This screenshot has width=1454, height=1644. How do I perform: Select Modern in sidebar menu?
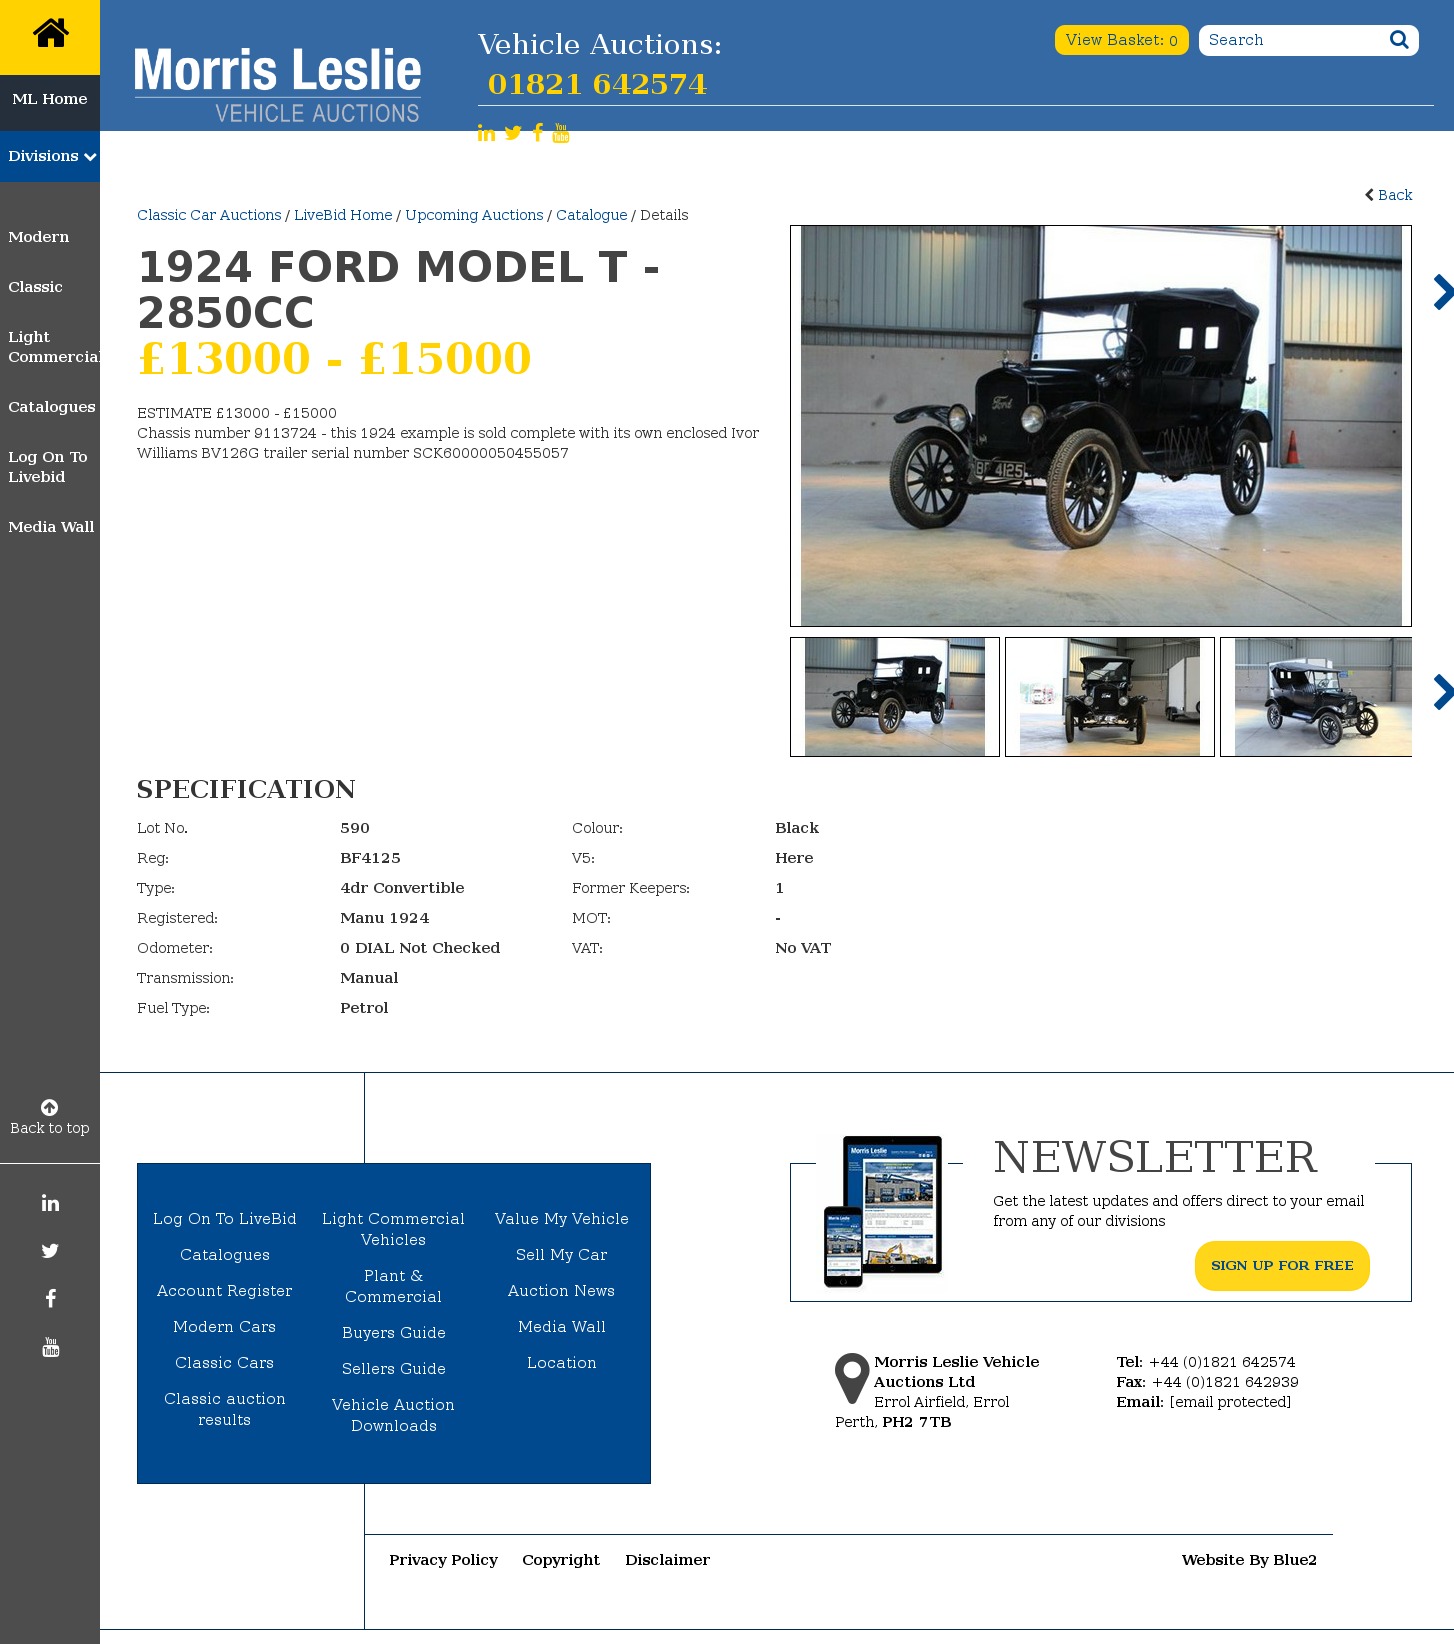coord(39,237)
